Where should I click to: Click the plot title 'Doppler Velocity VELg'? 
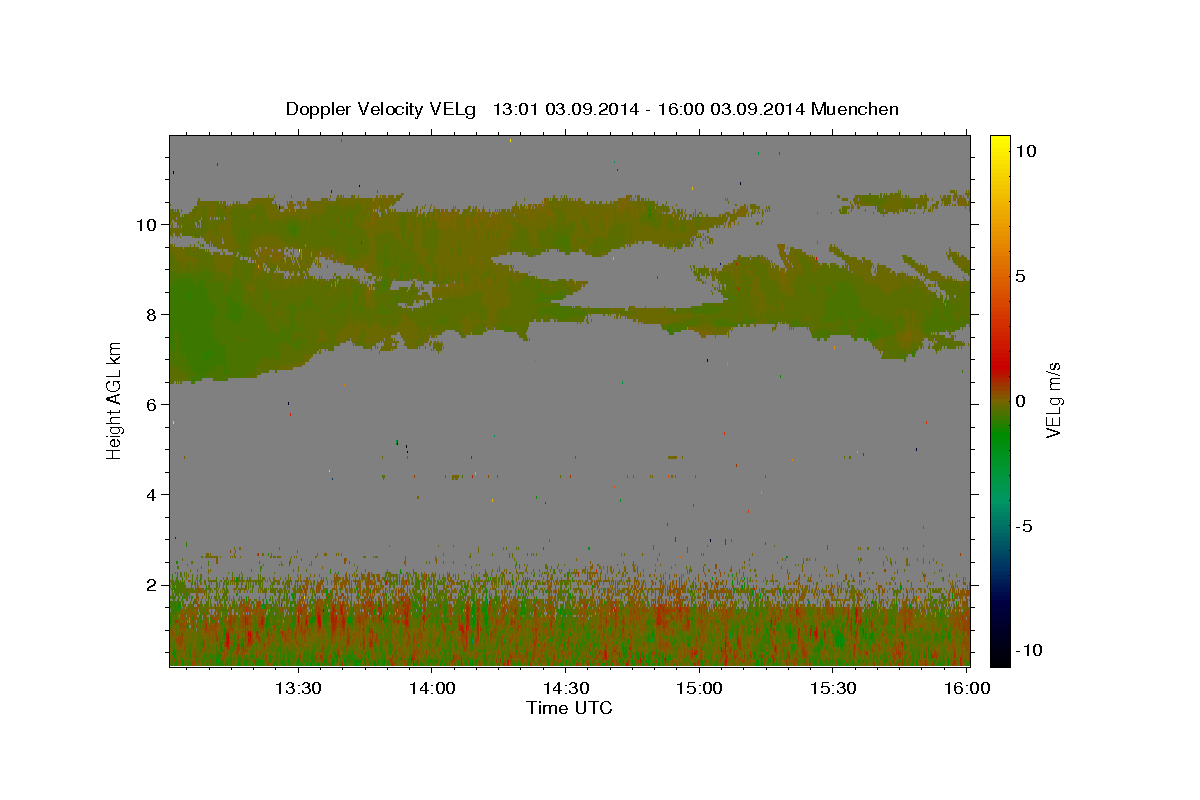click(381, 109)
